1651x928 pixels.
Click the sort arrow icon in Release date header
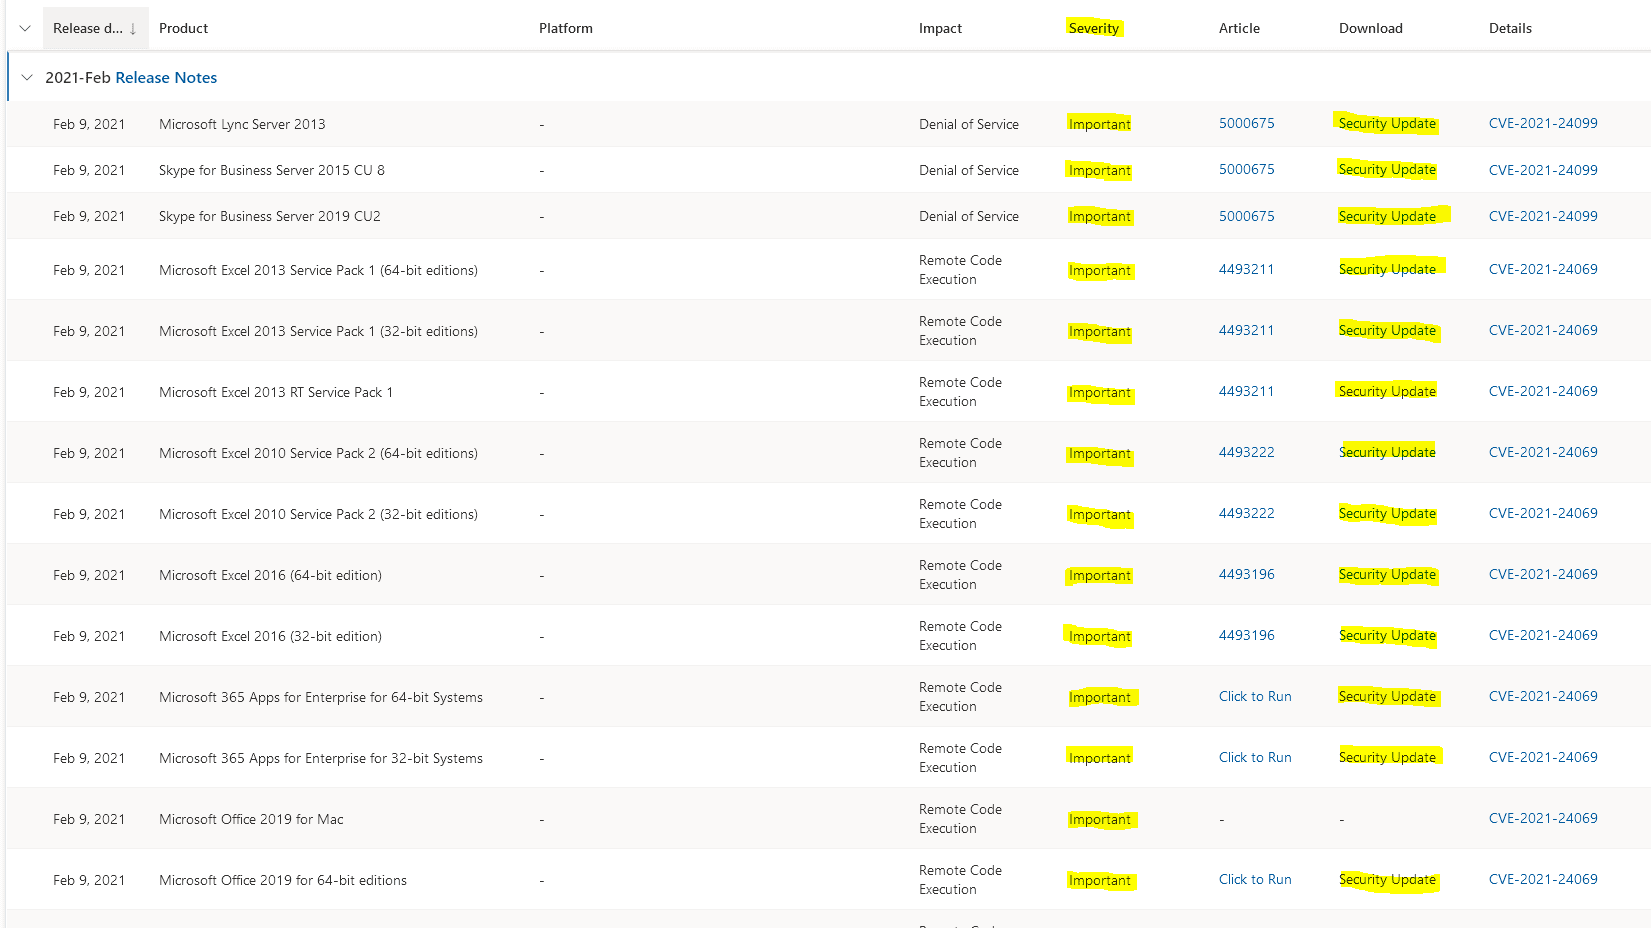(133, 29)
